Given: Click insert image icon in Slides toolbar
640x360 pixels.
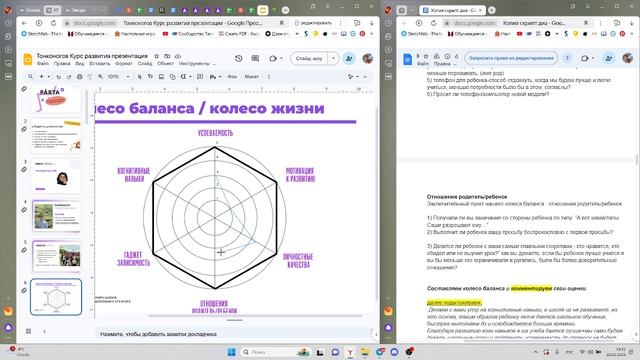Looking at the screenshot, I should (x=161, y=76).
